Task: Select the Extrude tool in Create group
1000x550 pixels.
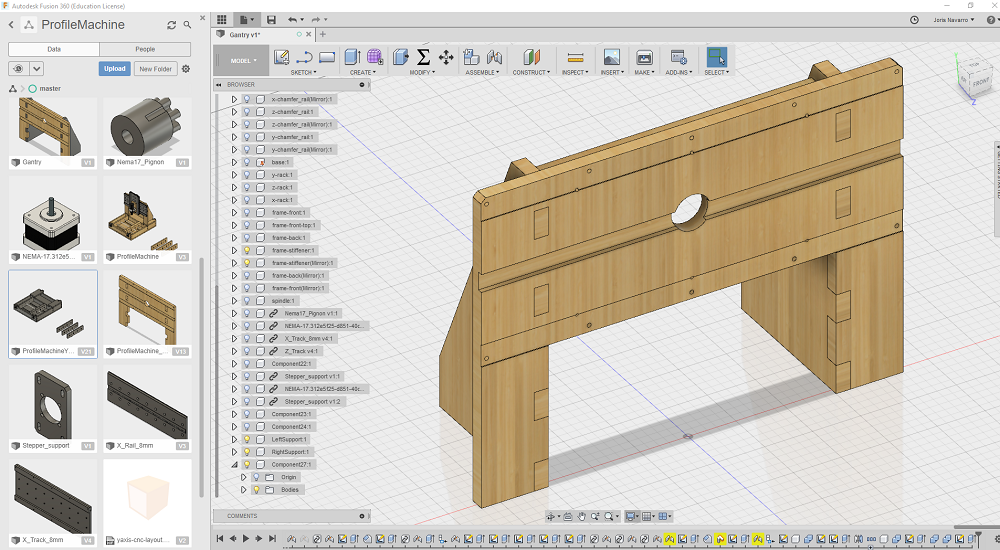Action: [x=352, y=57]
